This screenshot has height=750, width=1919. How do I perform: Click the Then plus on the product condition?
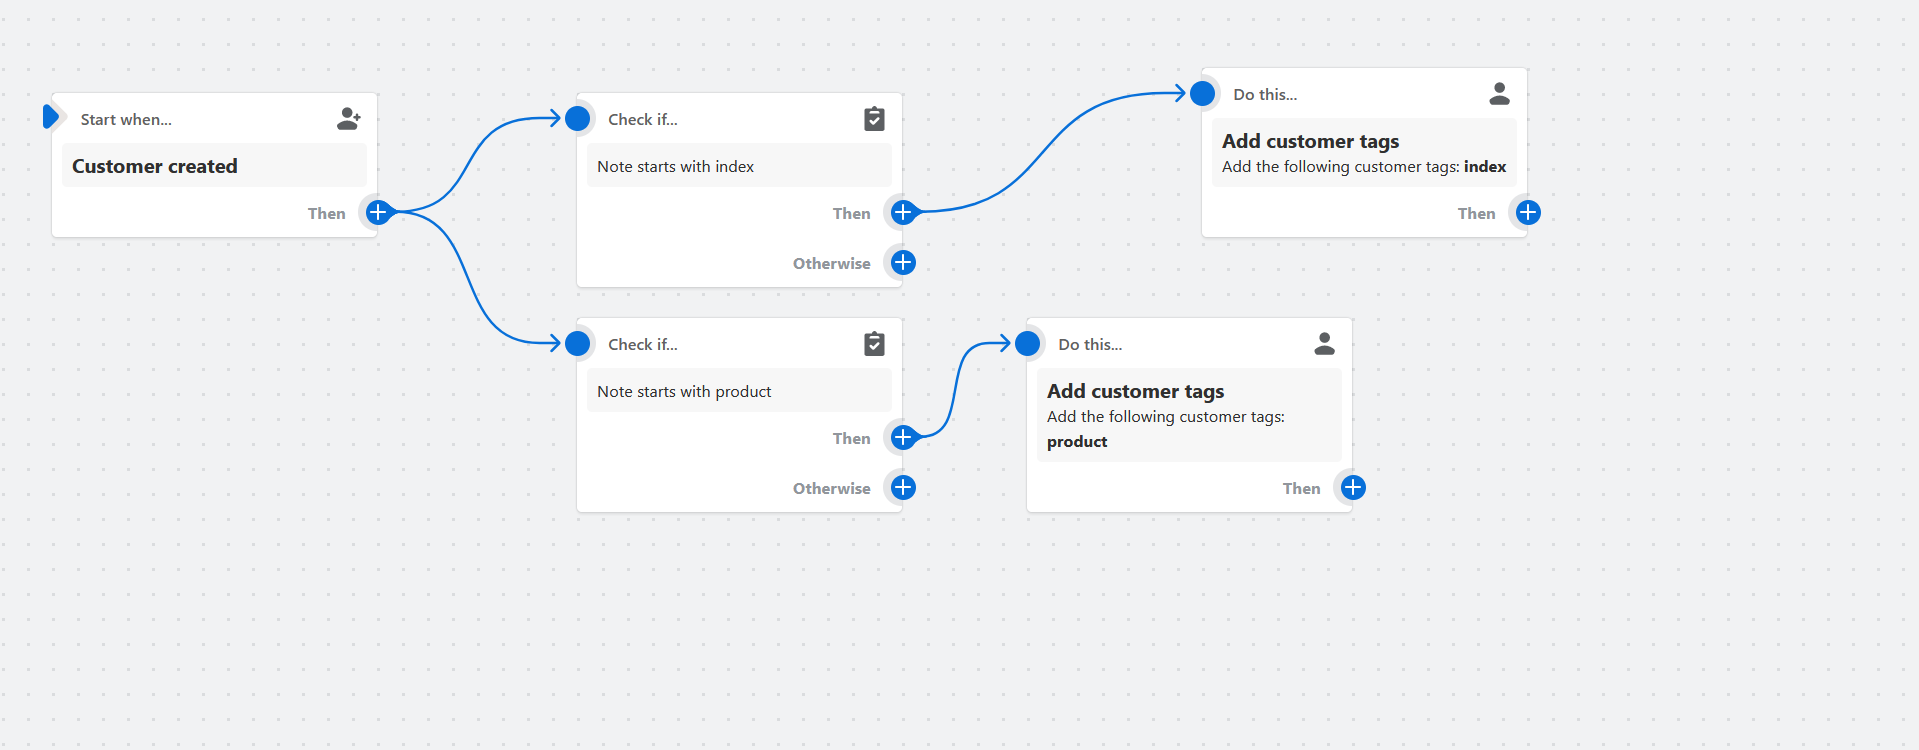(x=903, y=437)
